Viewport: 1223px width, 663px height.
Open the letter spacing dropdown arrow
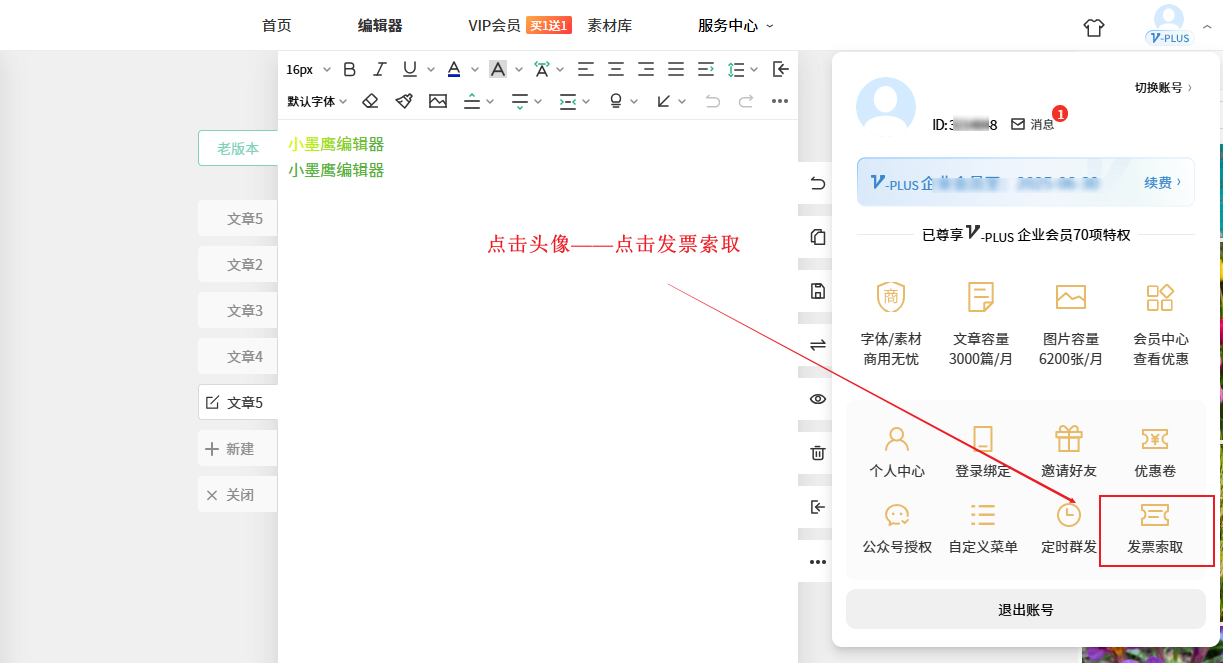point(560,70)
